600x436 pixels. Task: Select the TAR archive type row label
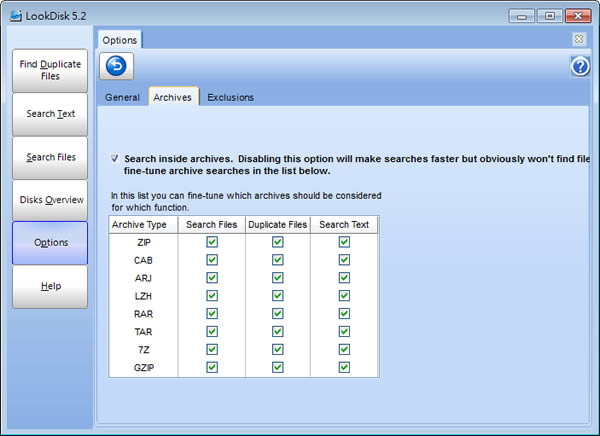(x=143, y=332)
